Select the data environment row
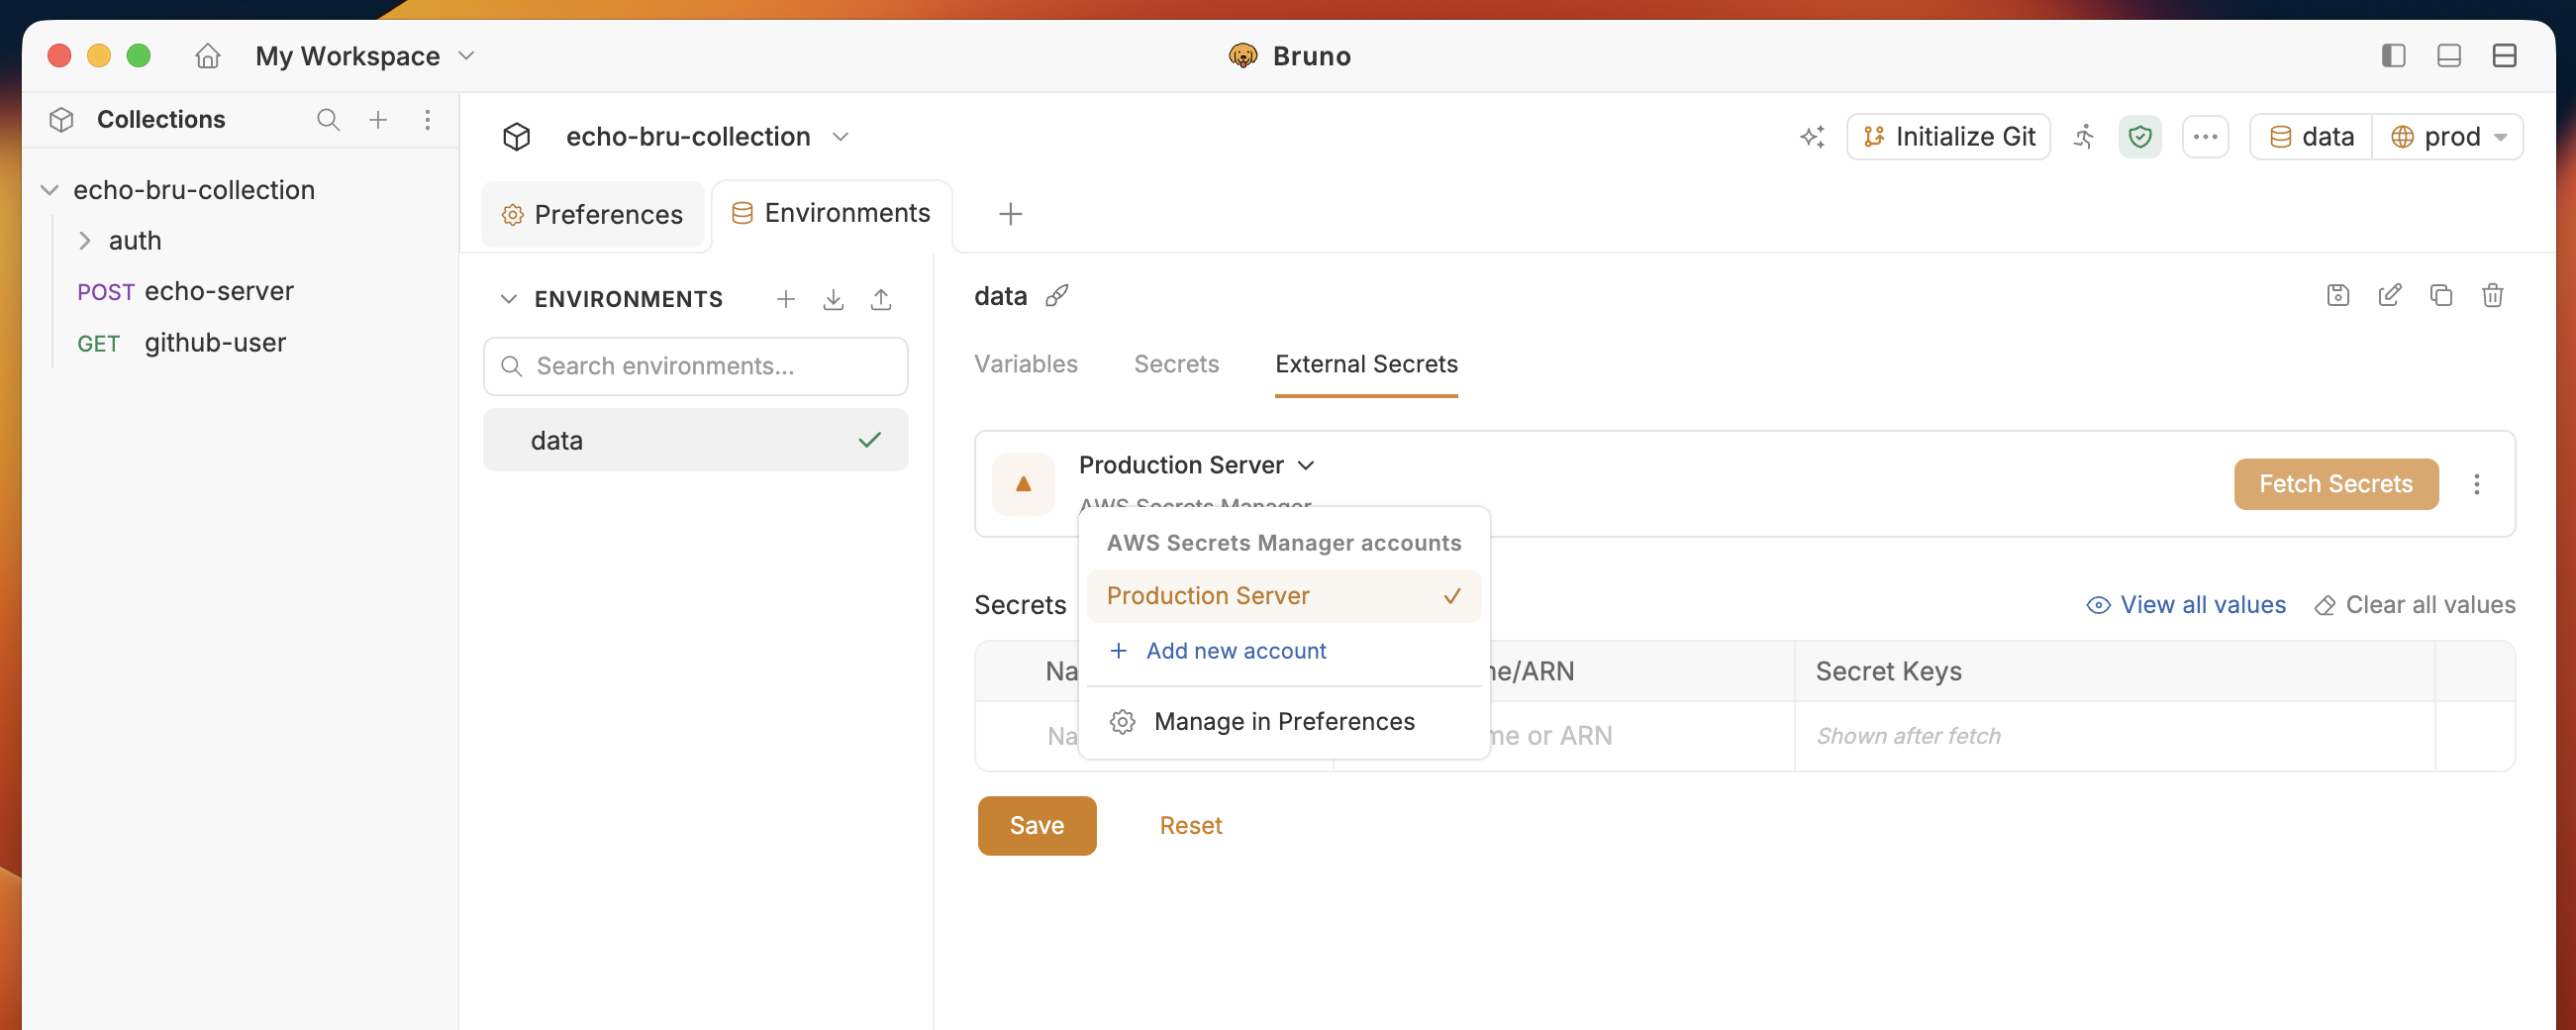The image size is (2576, 1030). pyautogui.click(x=696, y=440)
